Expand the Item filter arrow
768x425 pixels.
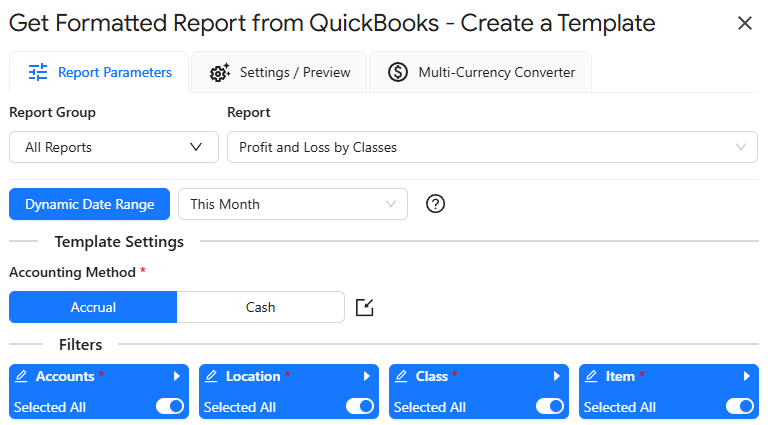(x=747, y=376)
